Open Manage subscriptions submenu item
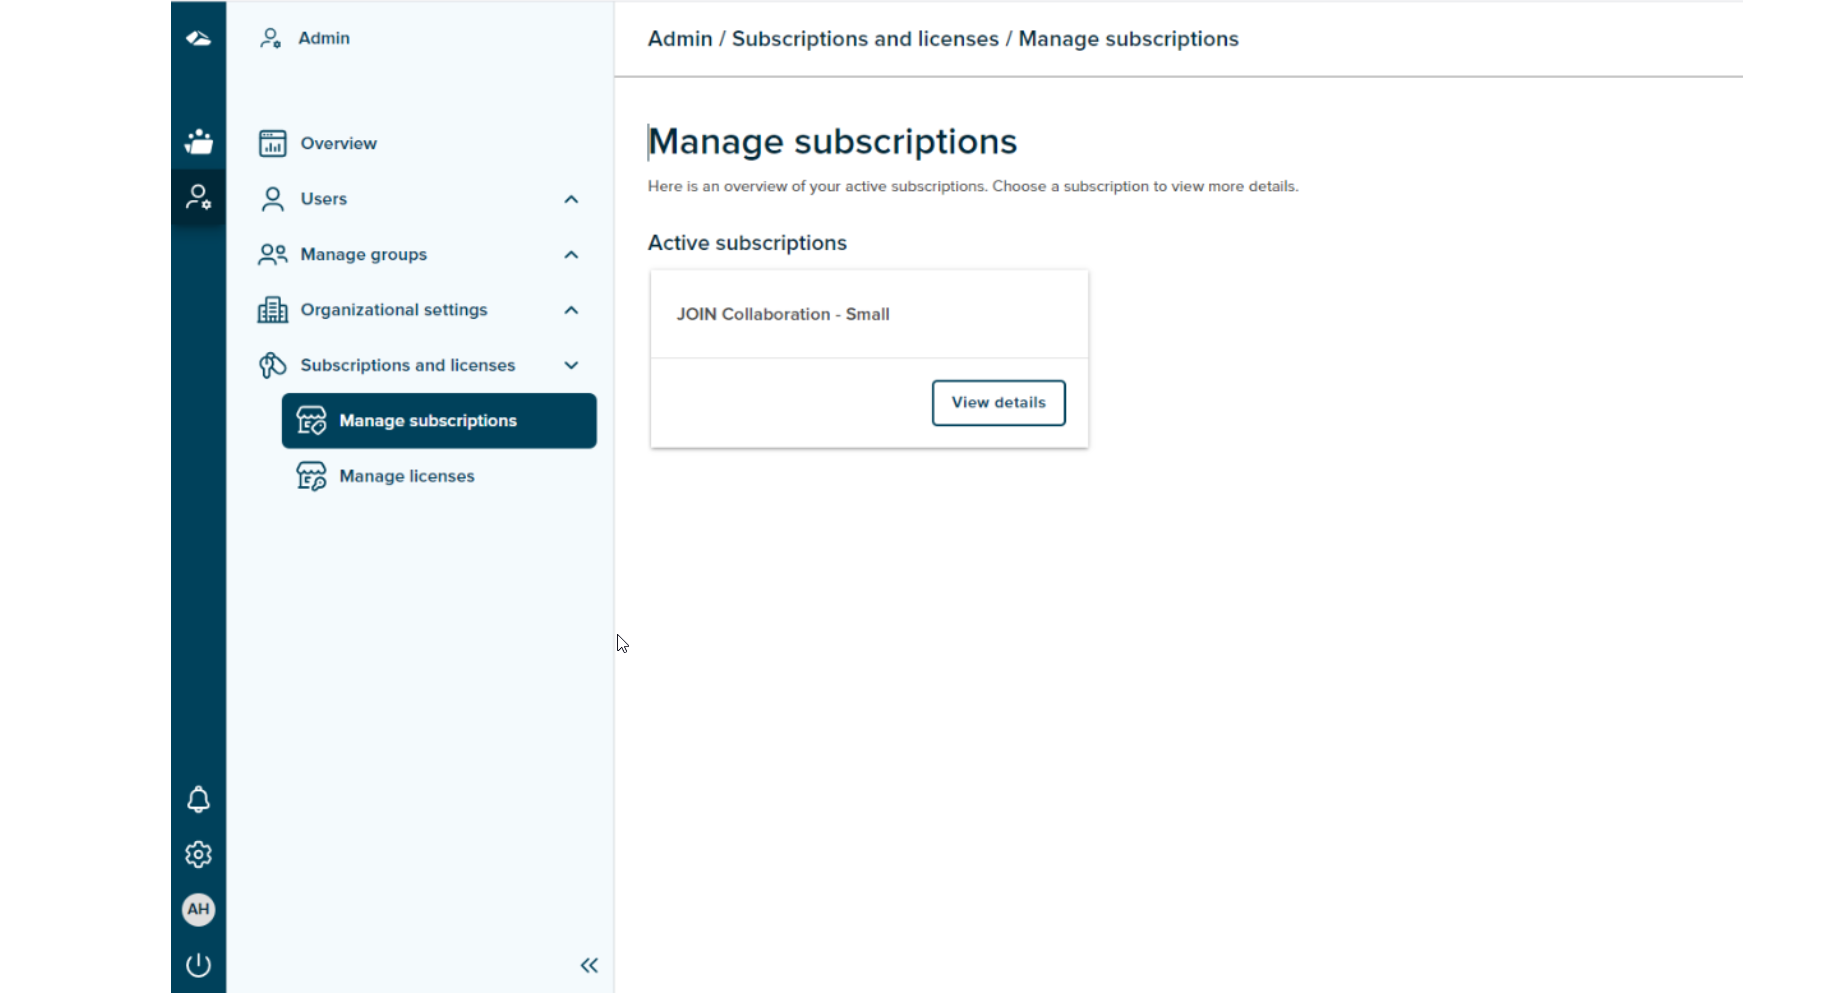Viewport: 1842px width, 993px height. 439,420
